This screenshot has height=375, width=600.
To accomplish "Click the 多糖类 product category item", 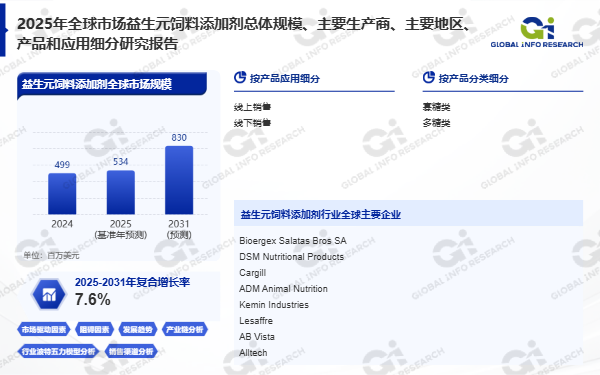I will (x=436, y=123).
